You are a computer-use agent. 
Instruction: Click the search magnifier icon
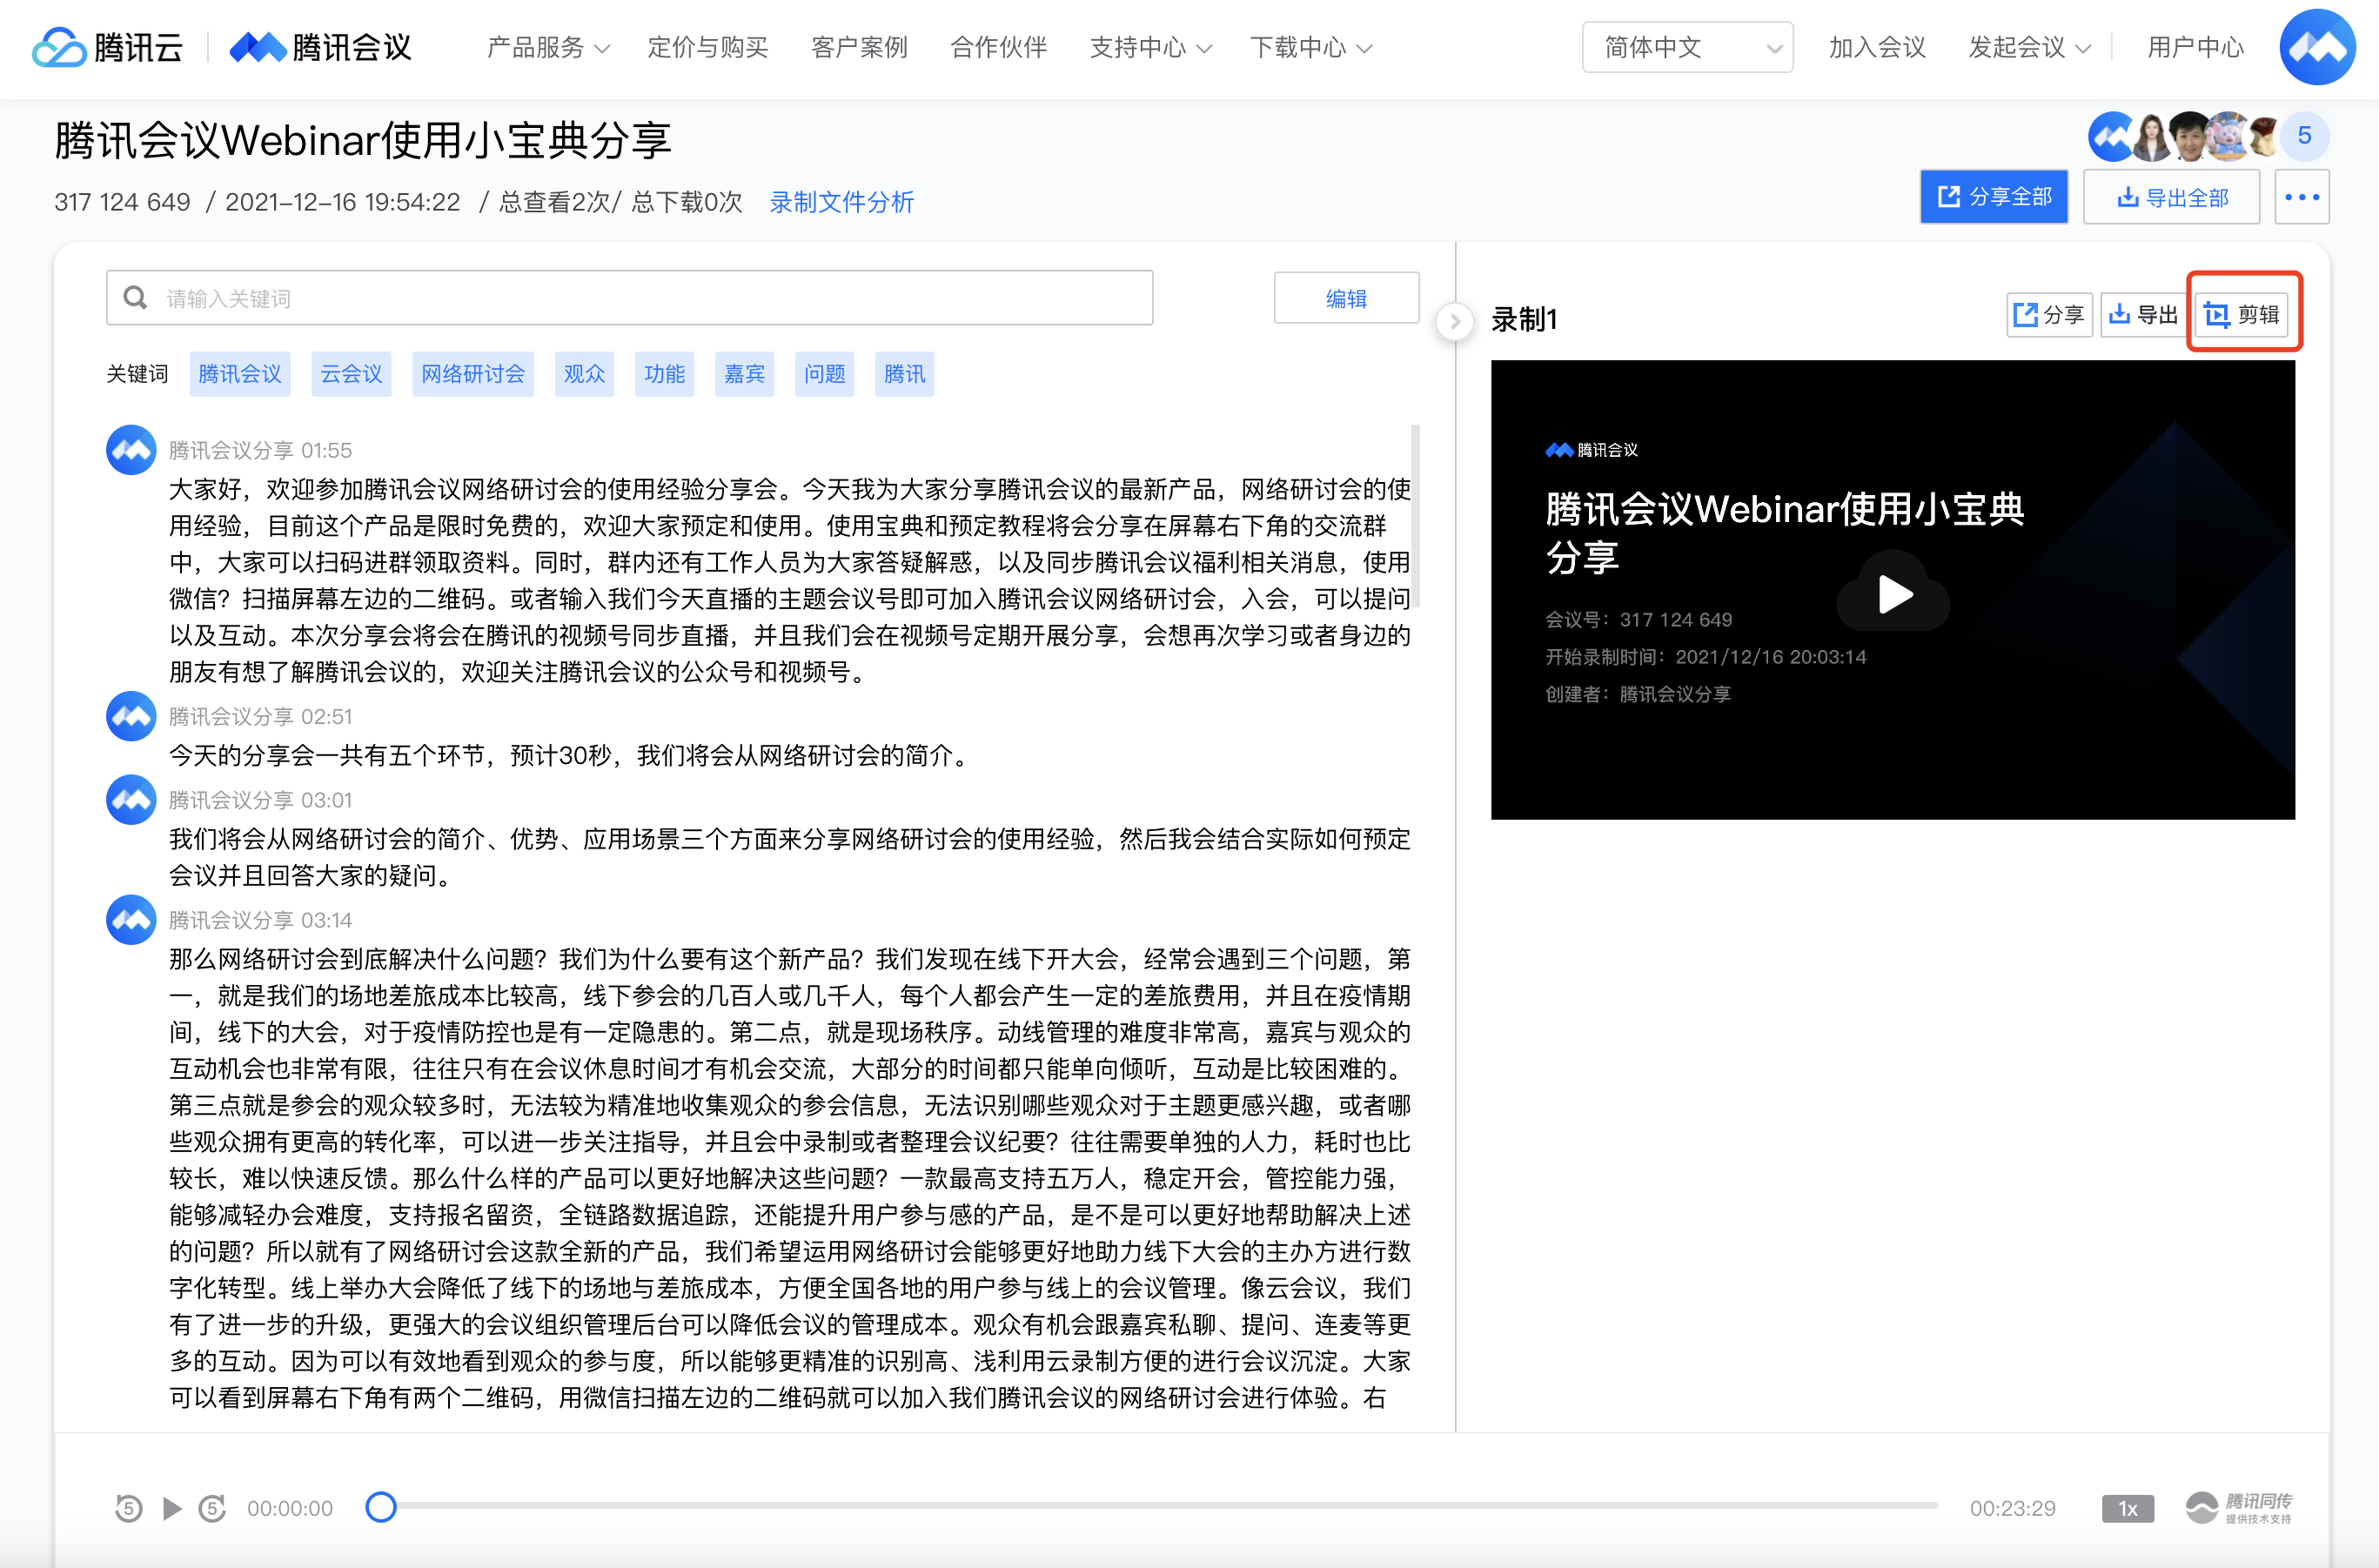(x=135, y=298)
